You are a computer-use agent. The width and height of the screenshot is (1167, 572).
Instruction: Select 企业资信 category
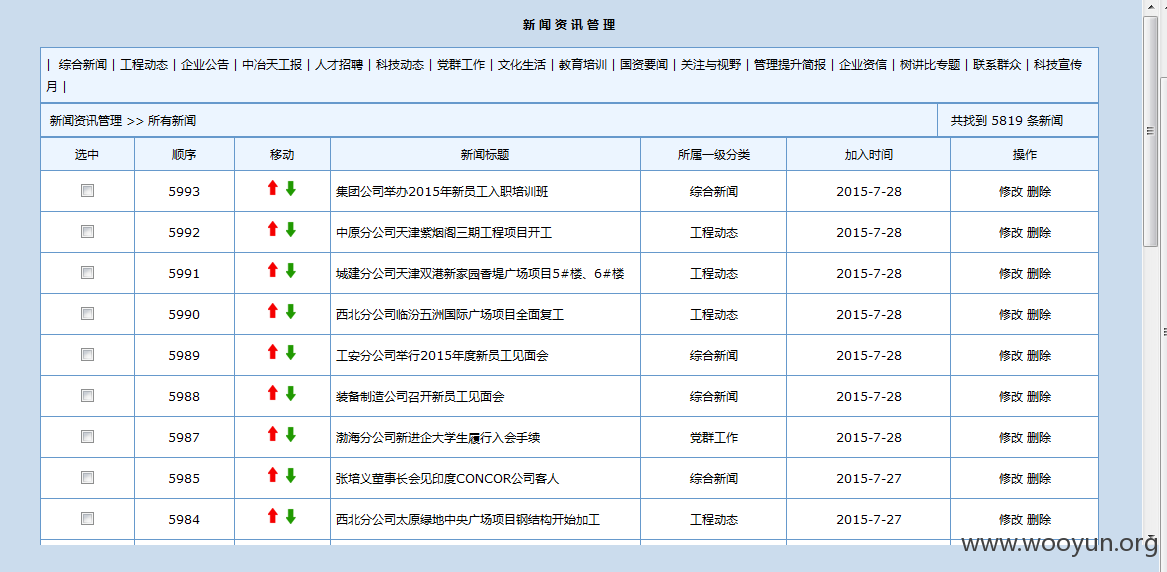pyautogui.click(x=863, y=65)
